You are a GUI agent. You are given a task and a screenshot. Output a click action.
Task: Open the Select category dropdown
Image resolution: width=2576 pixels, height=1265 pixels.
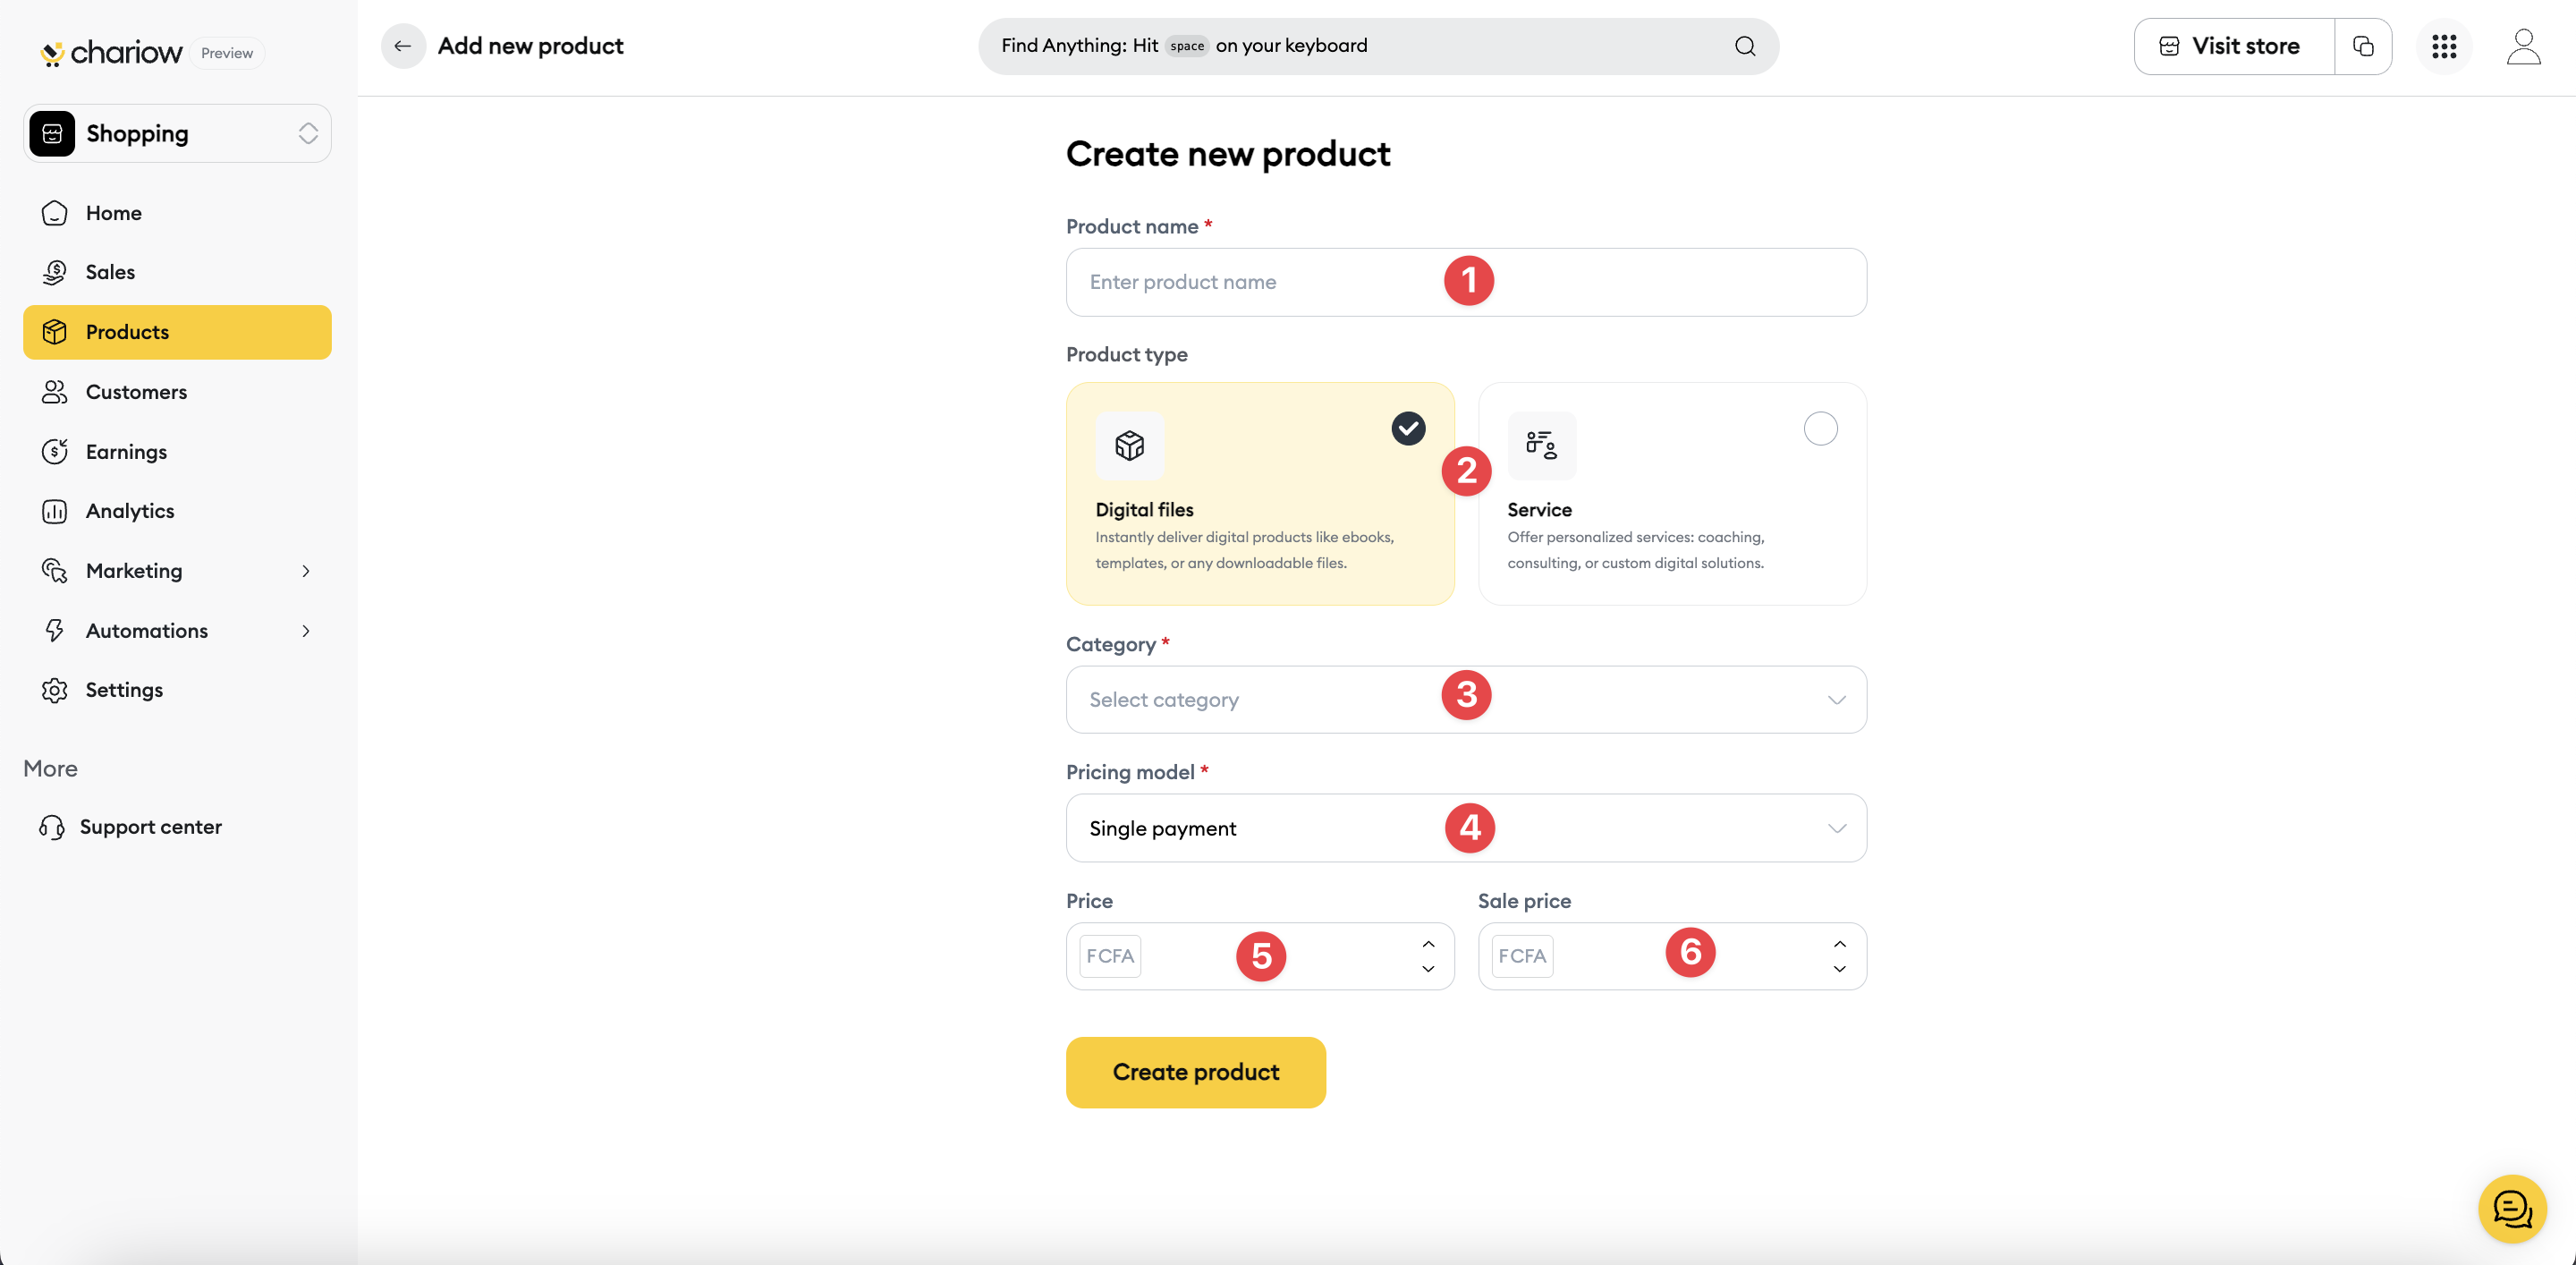1466,700
